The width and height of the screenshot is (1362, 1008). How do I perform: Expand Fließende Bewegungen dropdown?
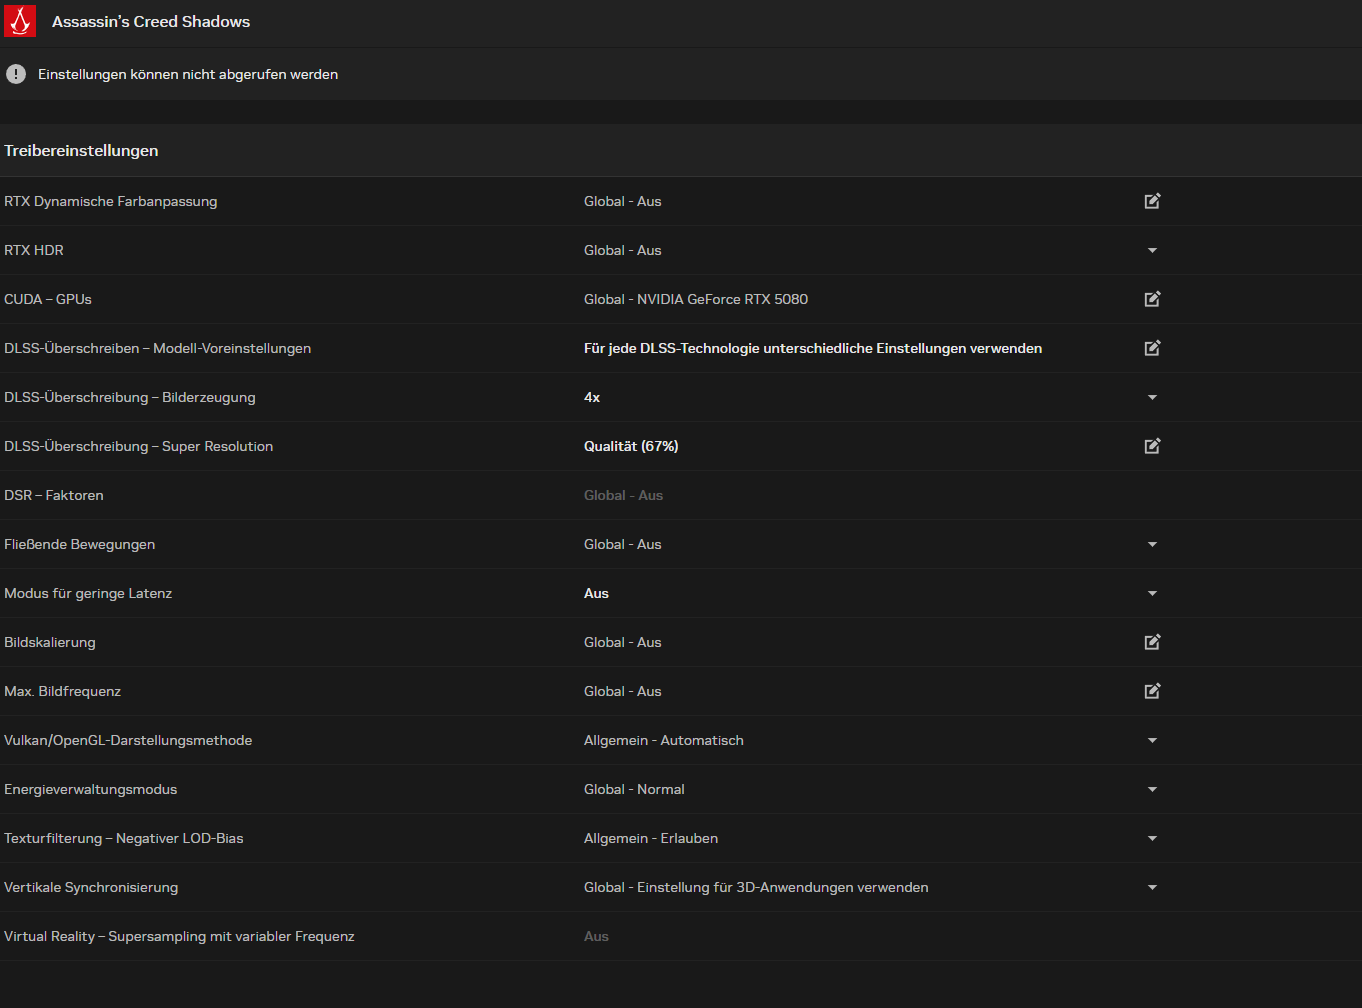(1152, 544)
